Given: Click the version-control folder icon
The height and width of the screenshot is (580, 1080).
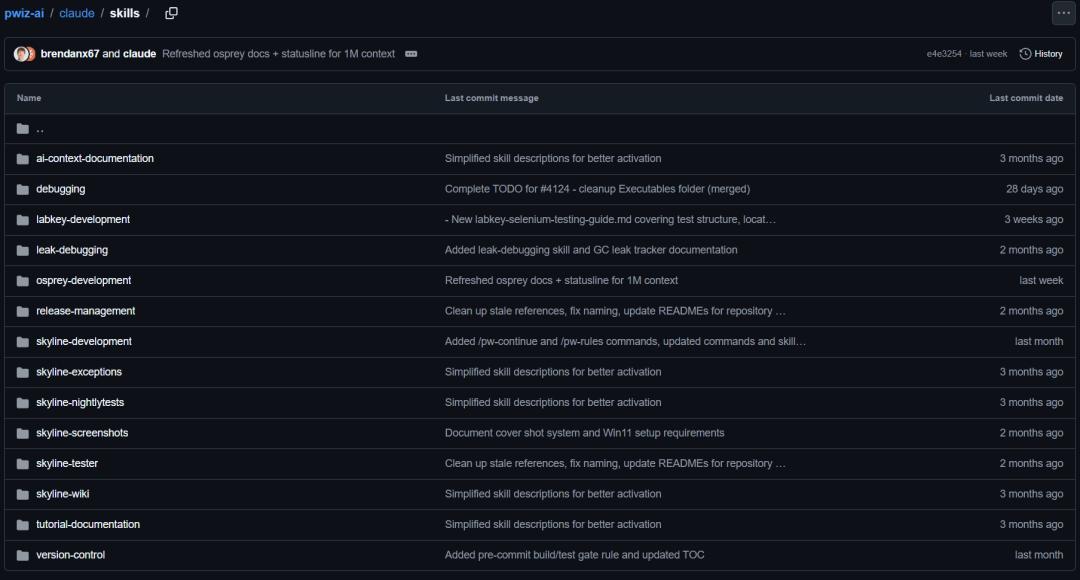Looking at the screenshot, I should (23, 555).
